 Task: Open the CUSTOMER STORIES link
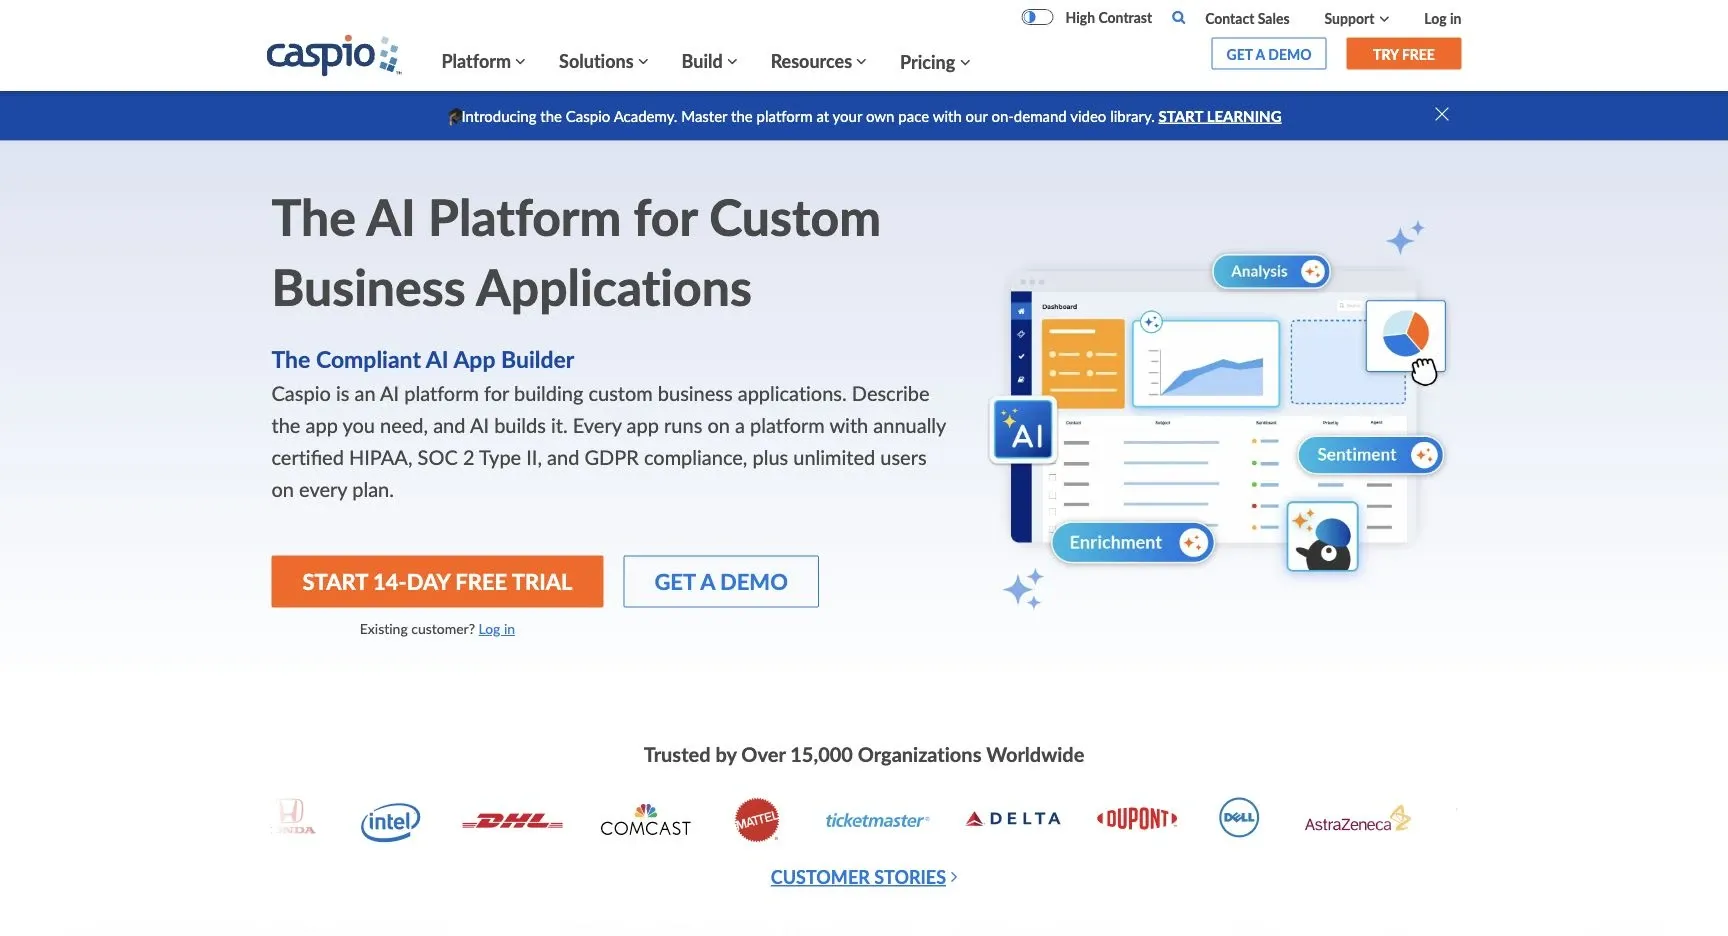point(864,878)
